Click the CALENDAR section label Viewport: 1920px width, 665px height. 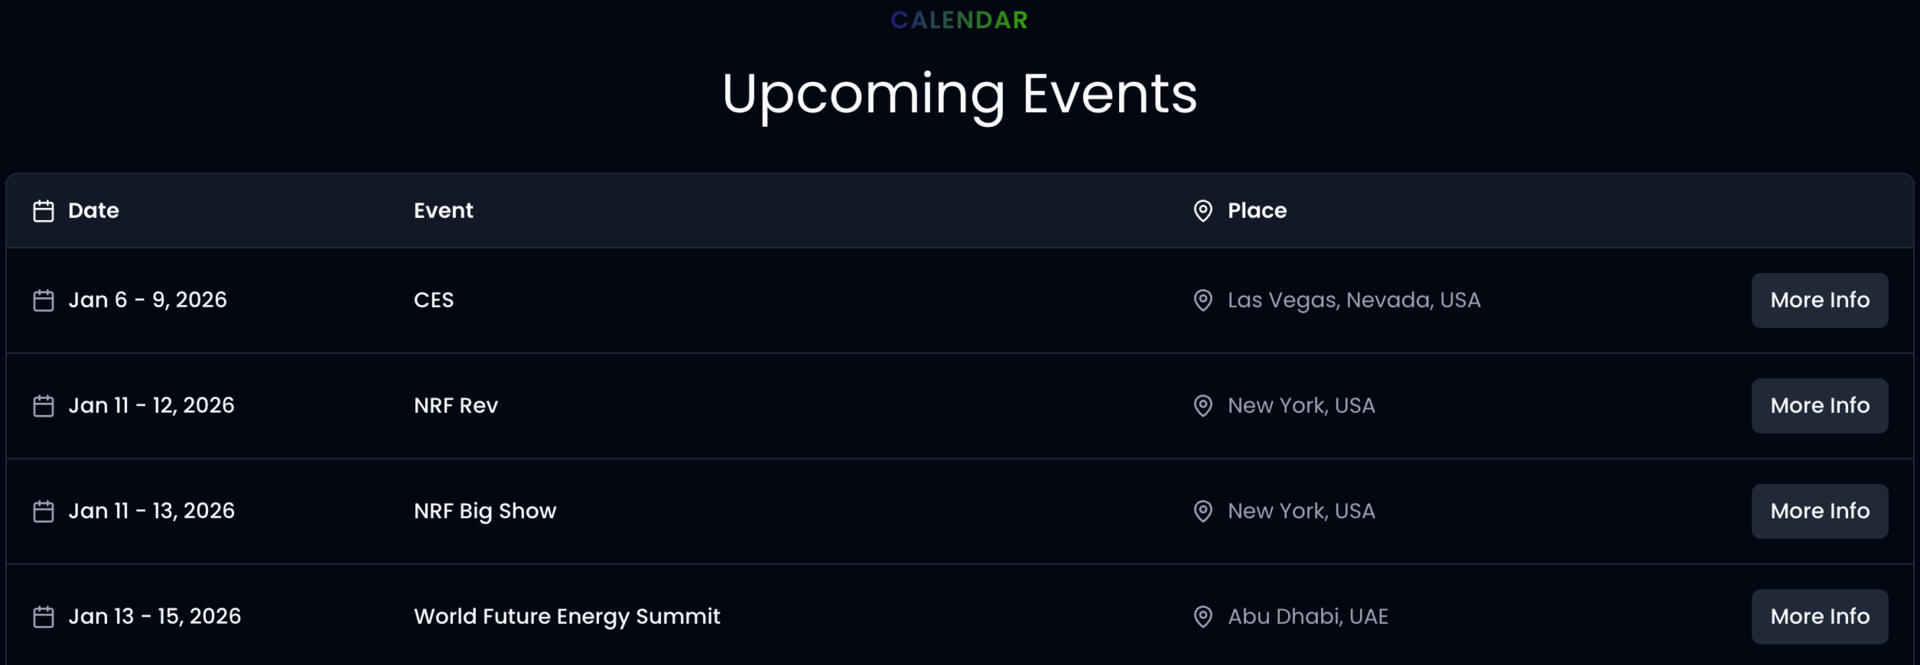point(959,20)
